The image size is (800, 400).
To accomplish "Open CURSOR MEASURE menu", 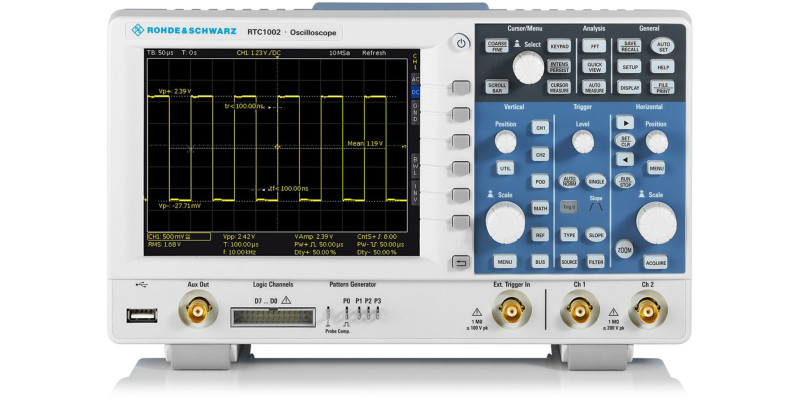I will point(559,87).
